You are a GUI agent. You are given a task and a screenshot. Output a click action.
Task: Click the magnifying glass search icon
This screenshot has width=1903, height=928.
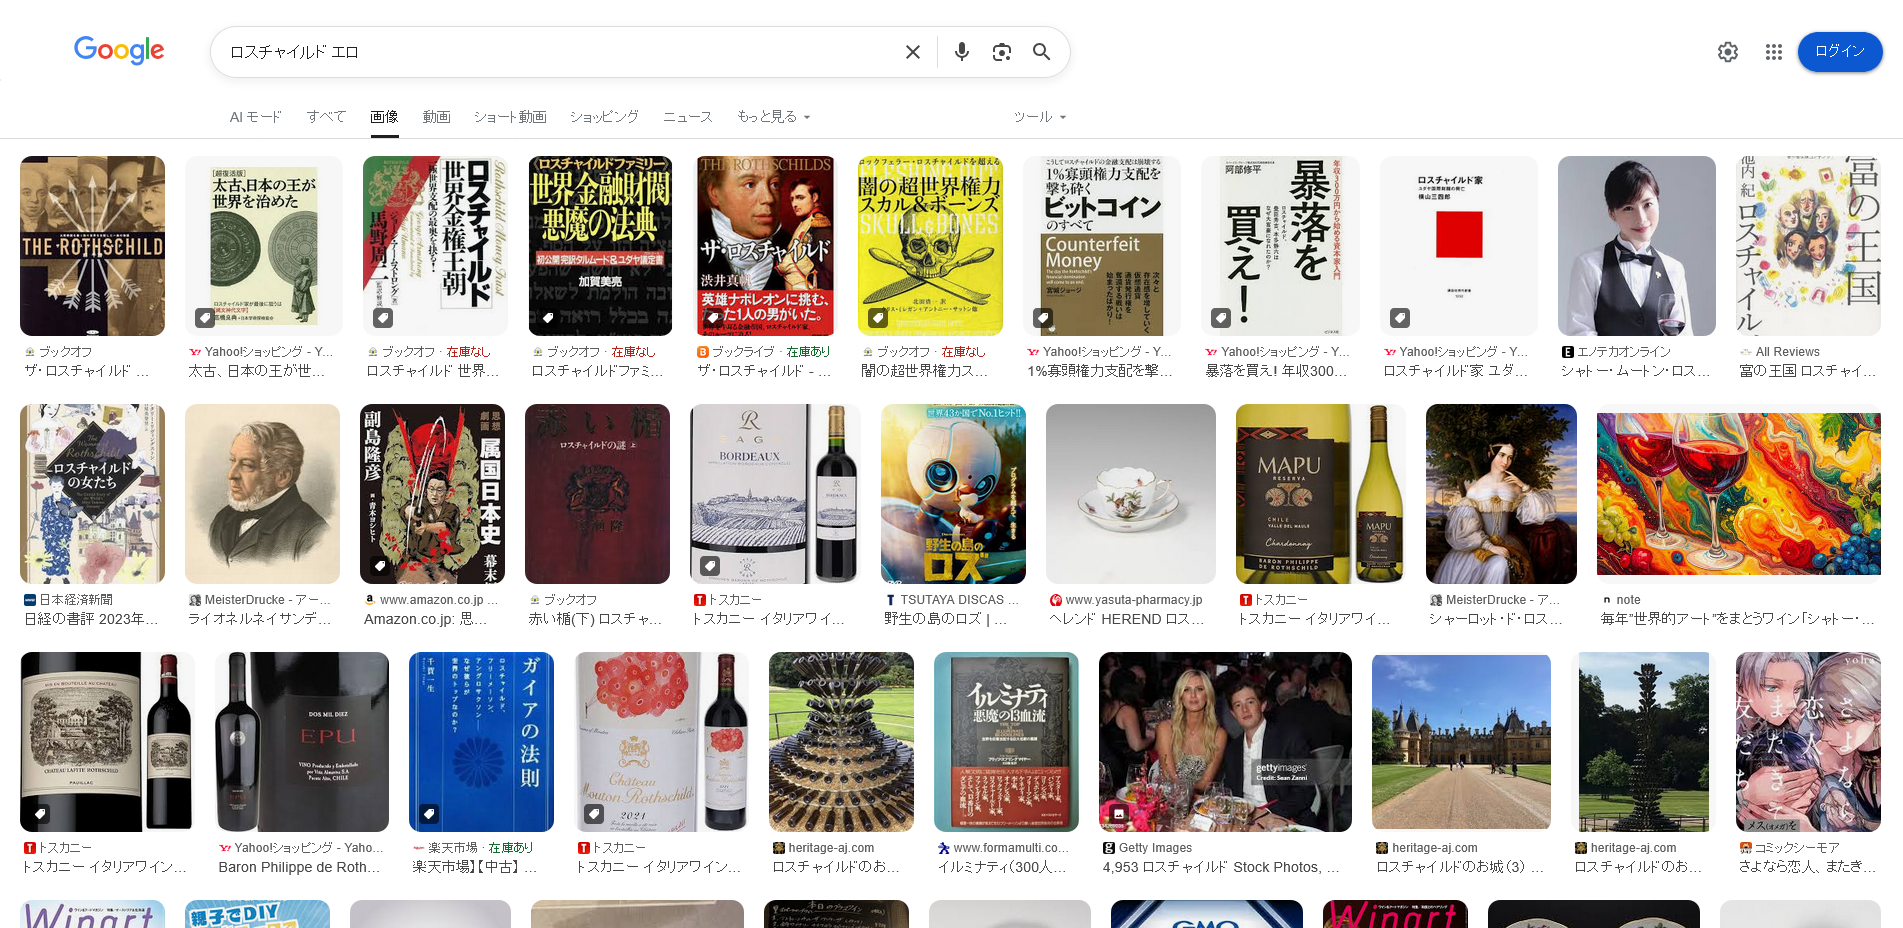tap(1041, 52)
